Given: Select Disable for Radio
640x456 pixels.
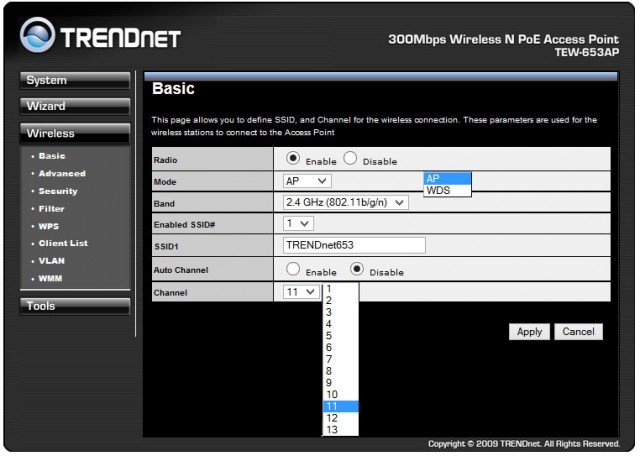Looking at the screenshot, I should pyautogui.click(x=351, y=158).
